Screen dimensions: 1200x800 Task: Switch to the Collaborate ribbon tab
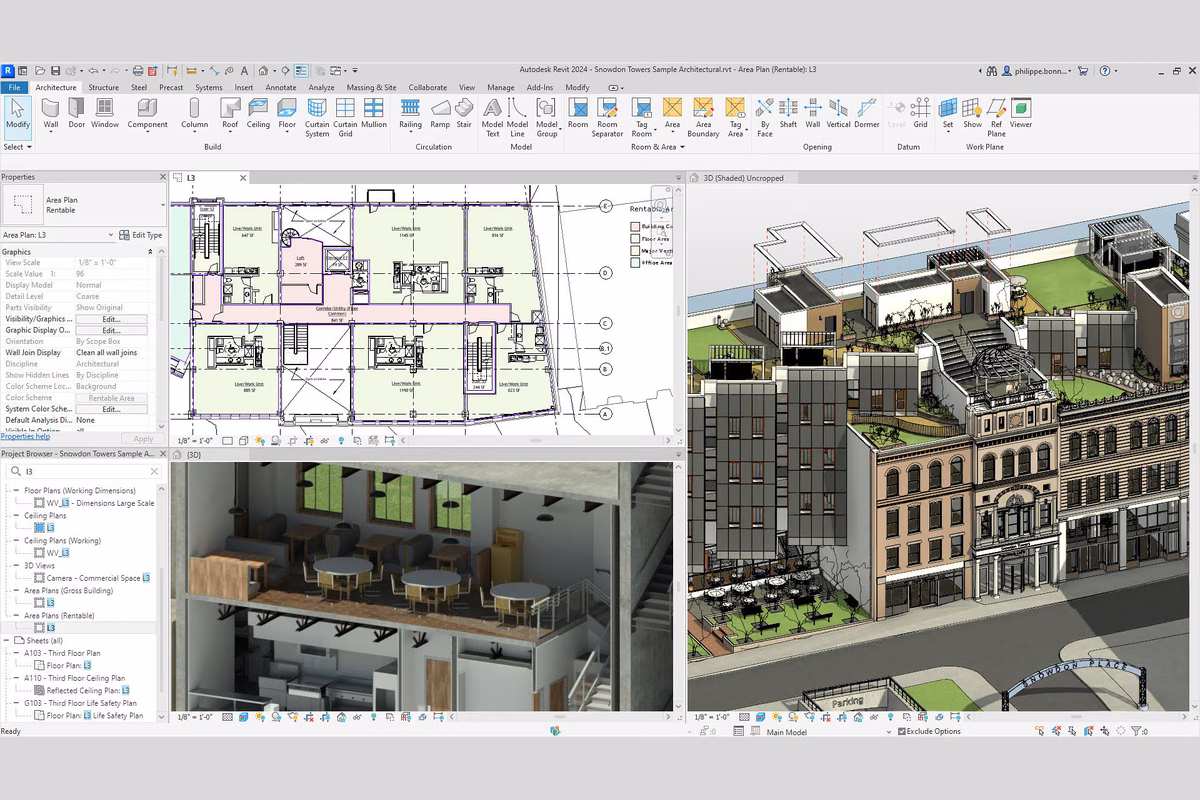pyautogui.click(x=427, y=87)
